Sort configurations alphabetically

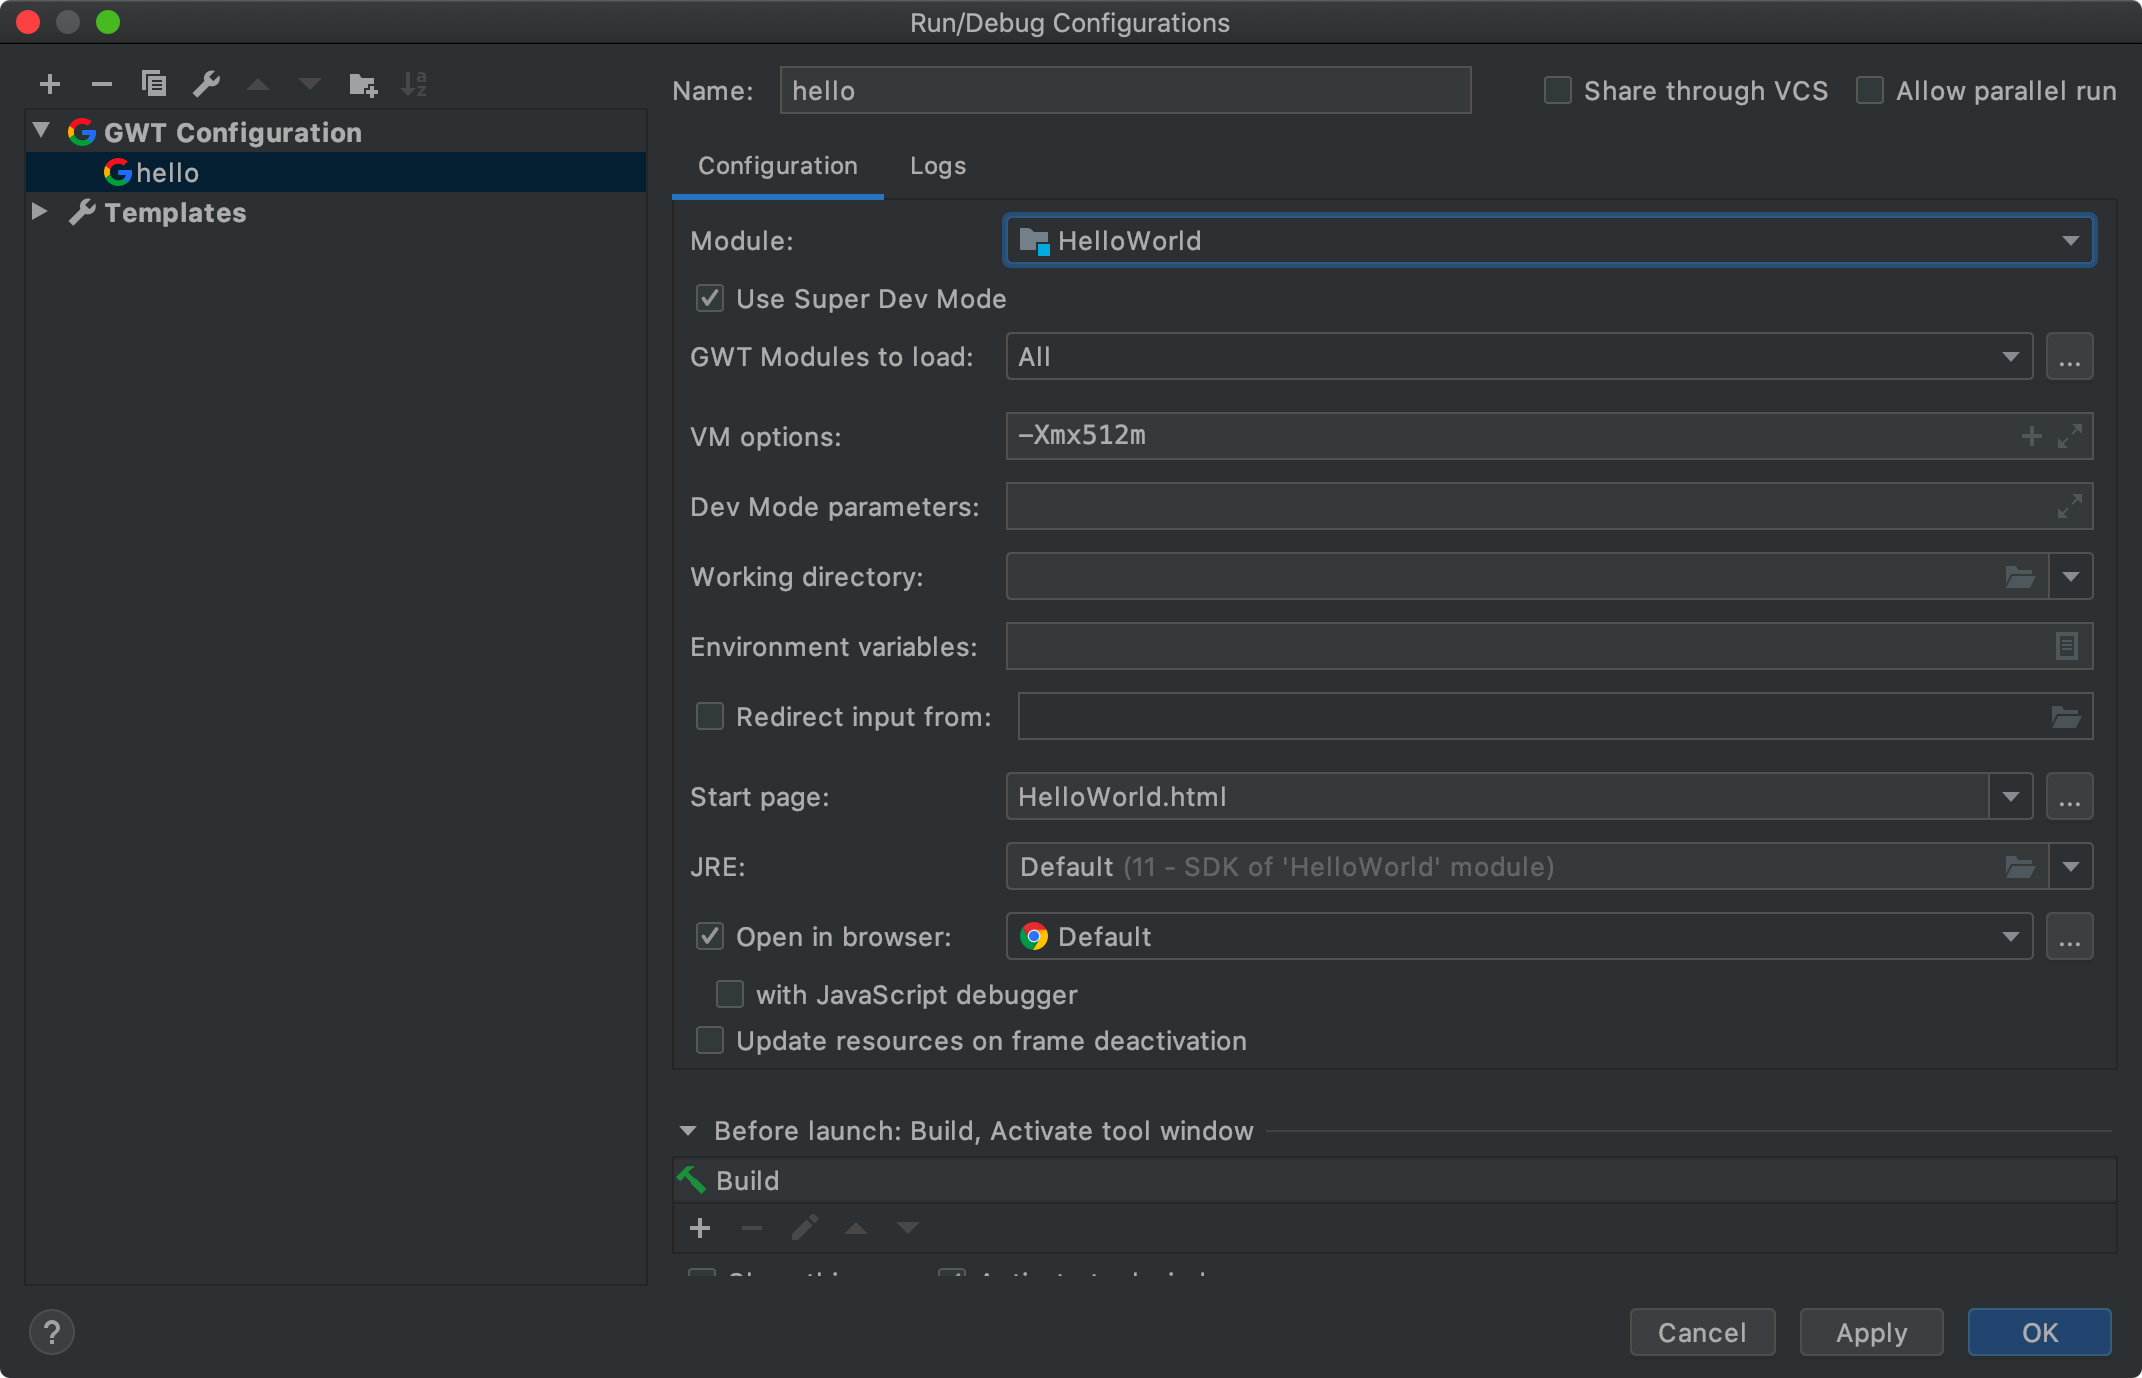[414, 85]
